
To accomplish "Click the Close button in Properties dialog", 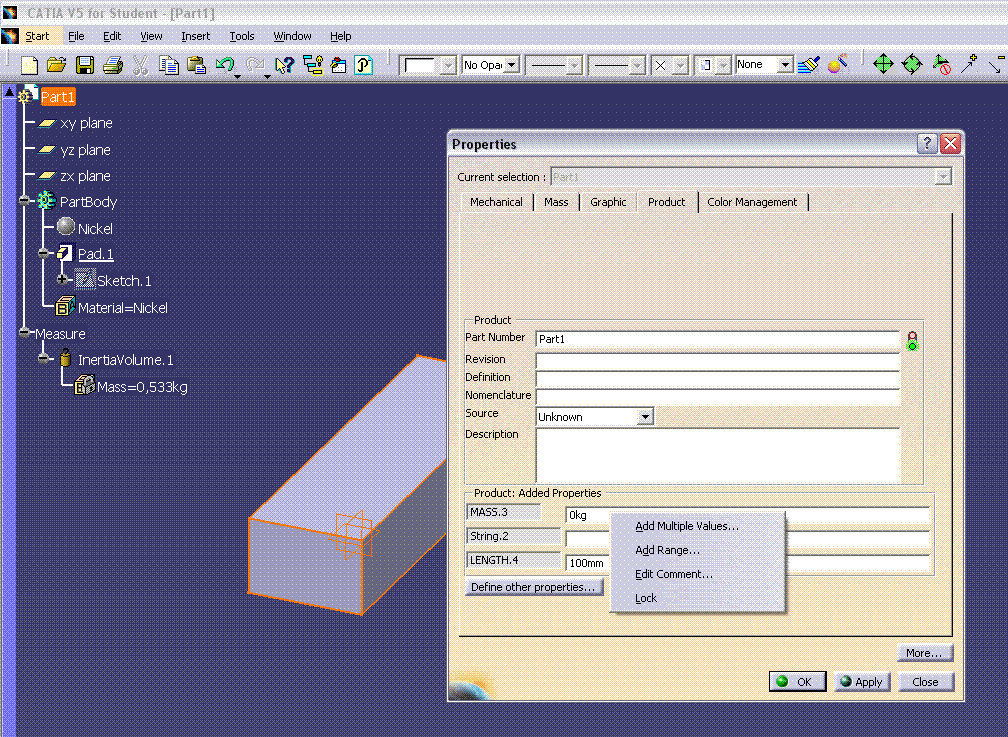I will pyautogui.click(x=925, y=682).
